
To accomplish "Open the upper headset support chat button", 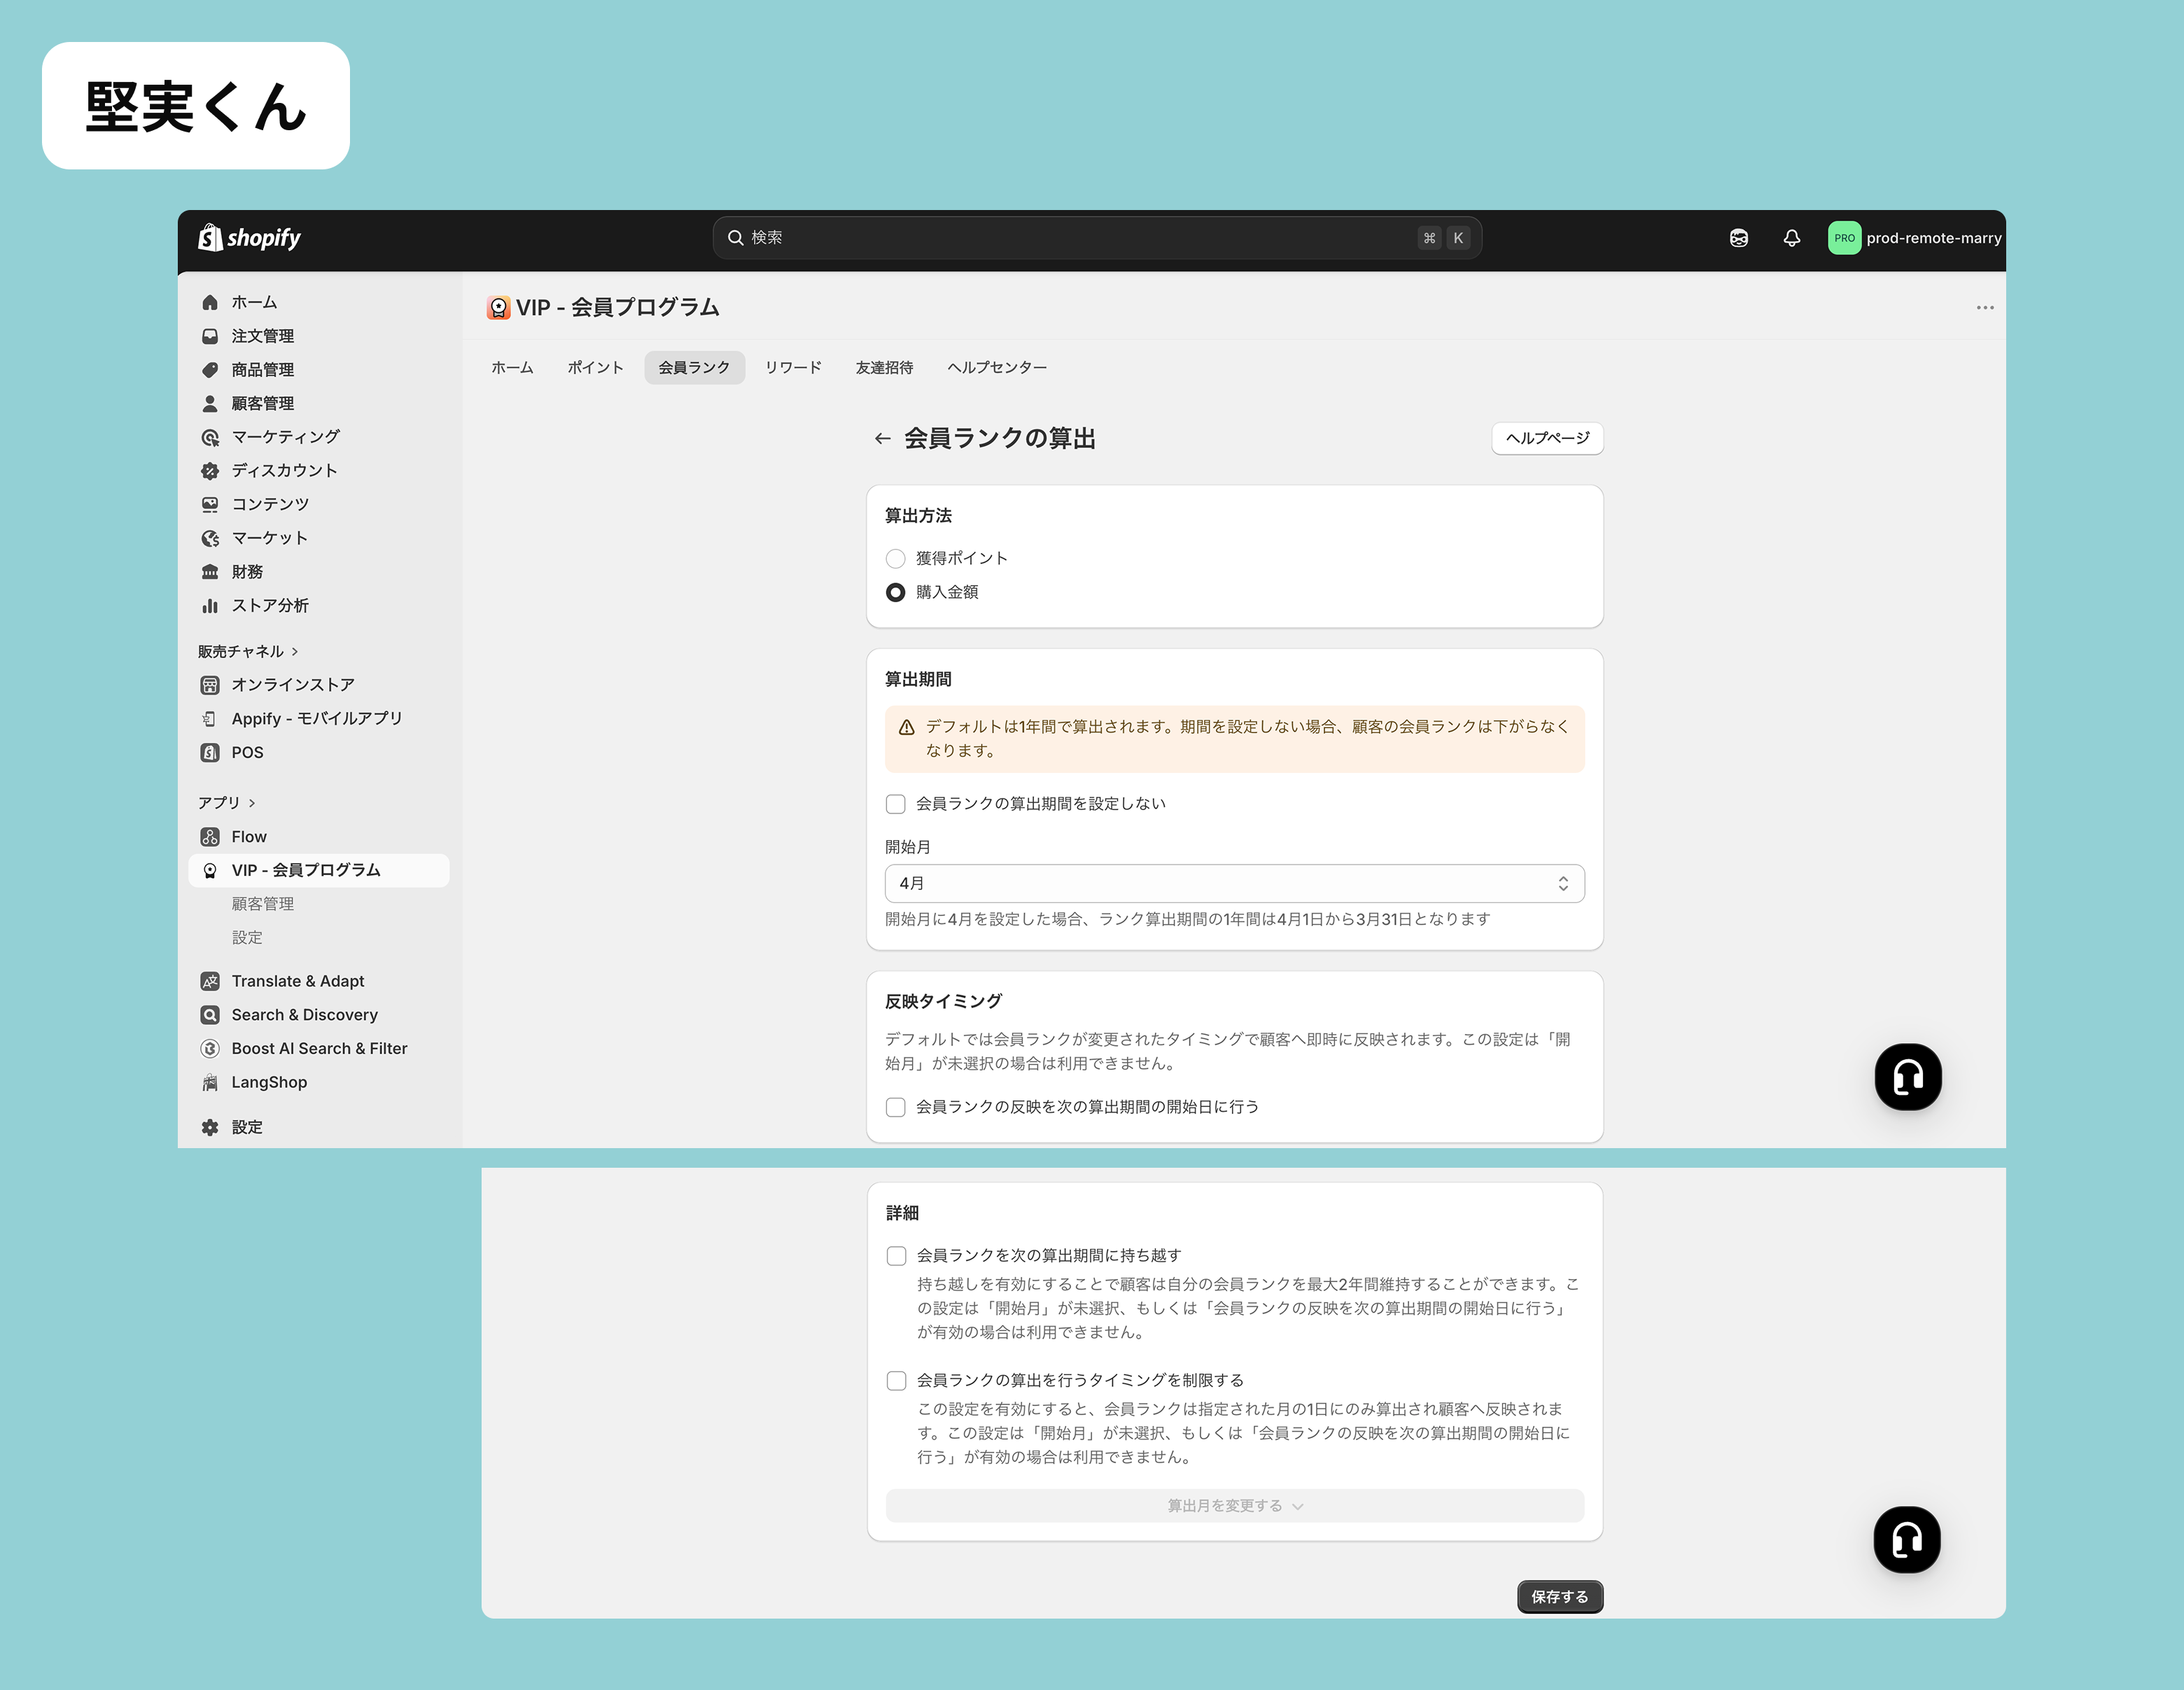I will (x=1907, y=1077).
